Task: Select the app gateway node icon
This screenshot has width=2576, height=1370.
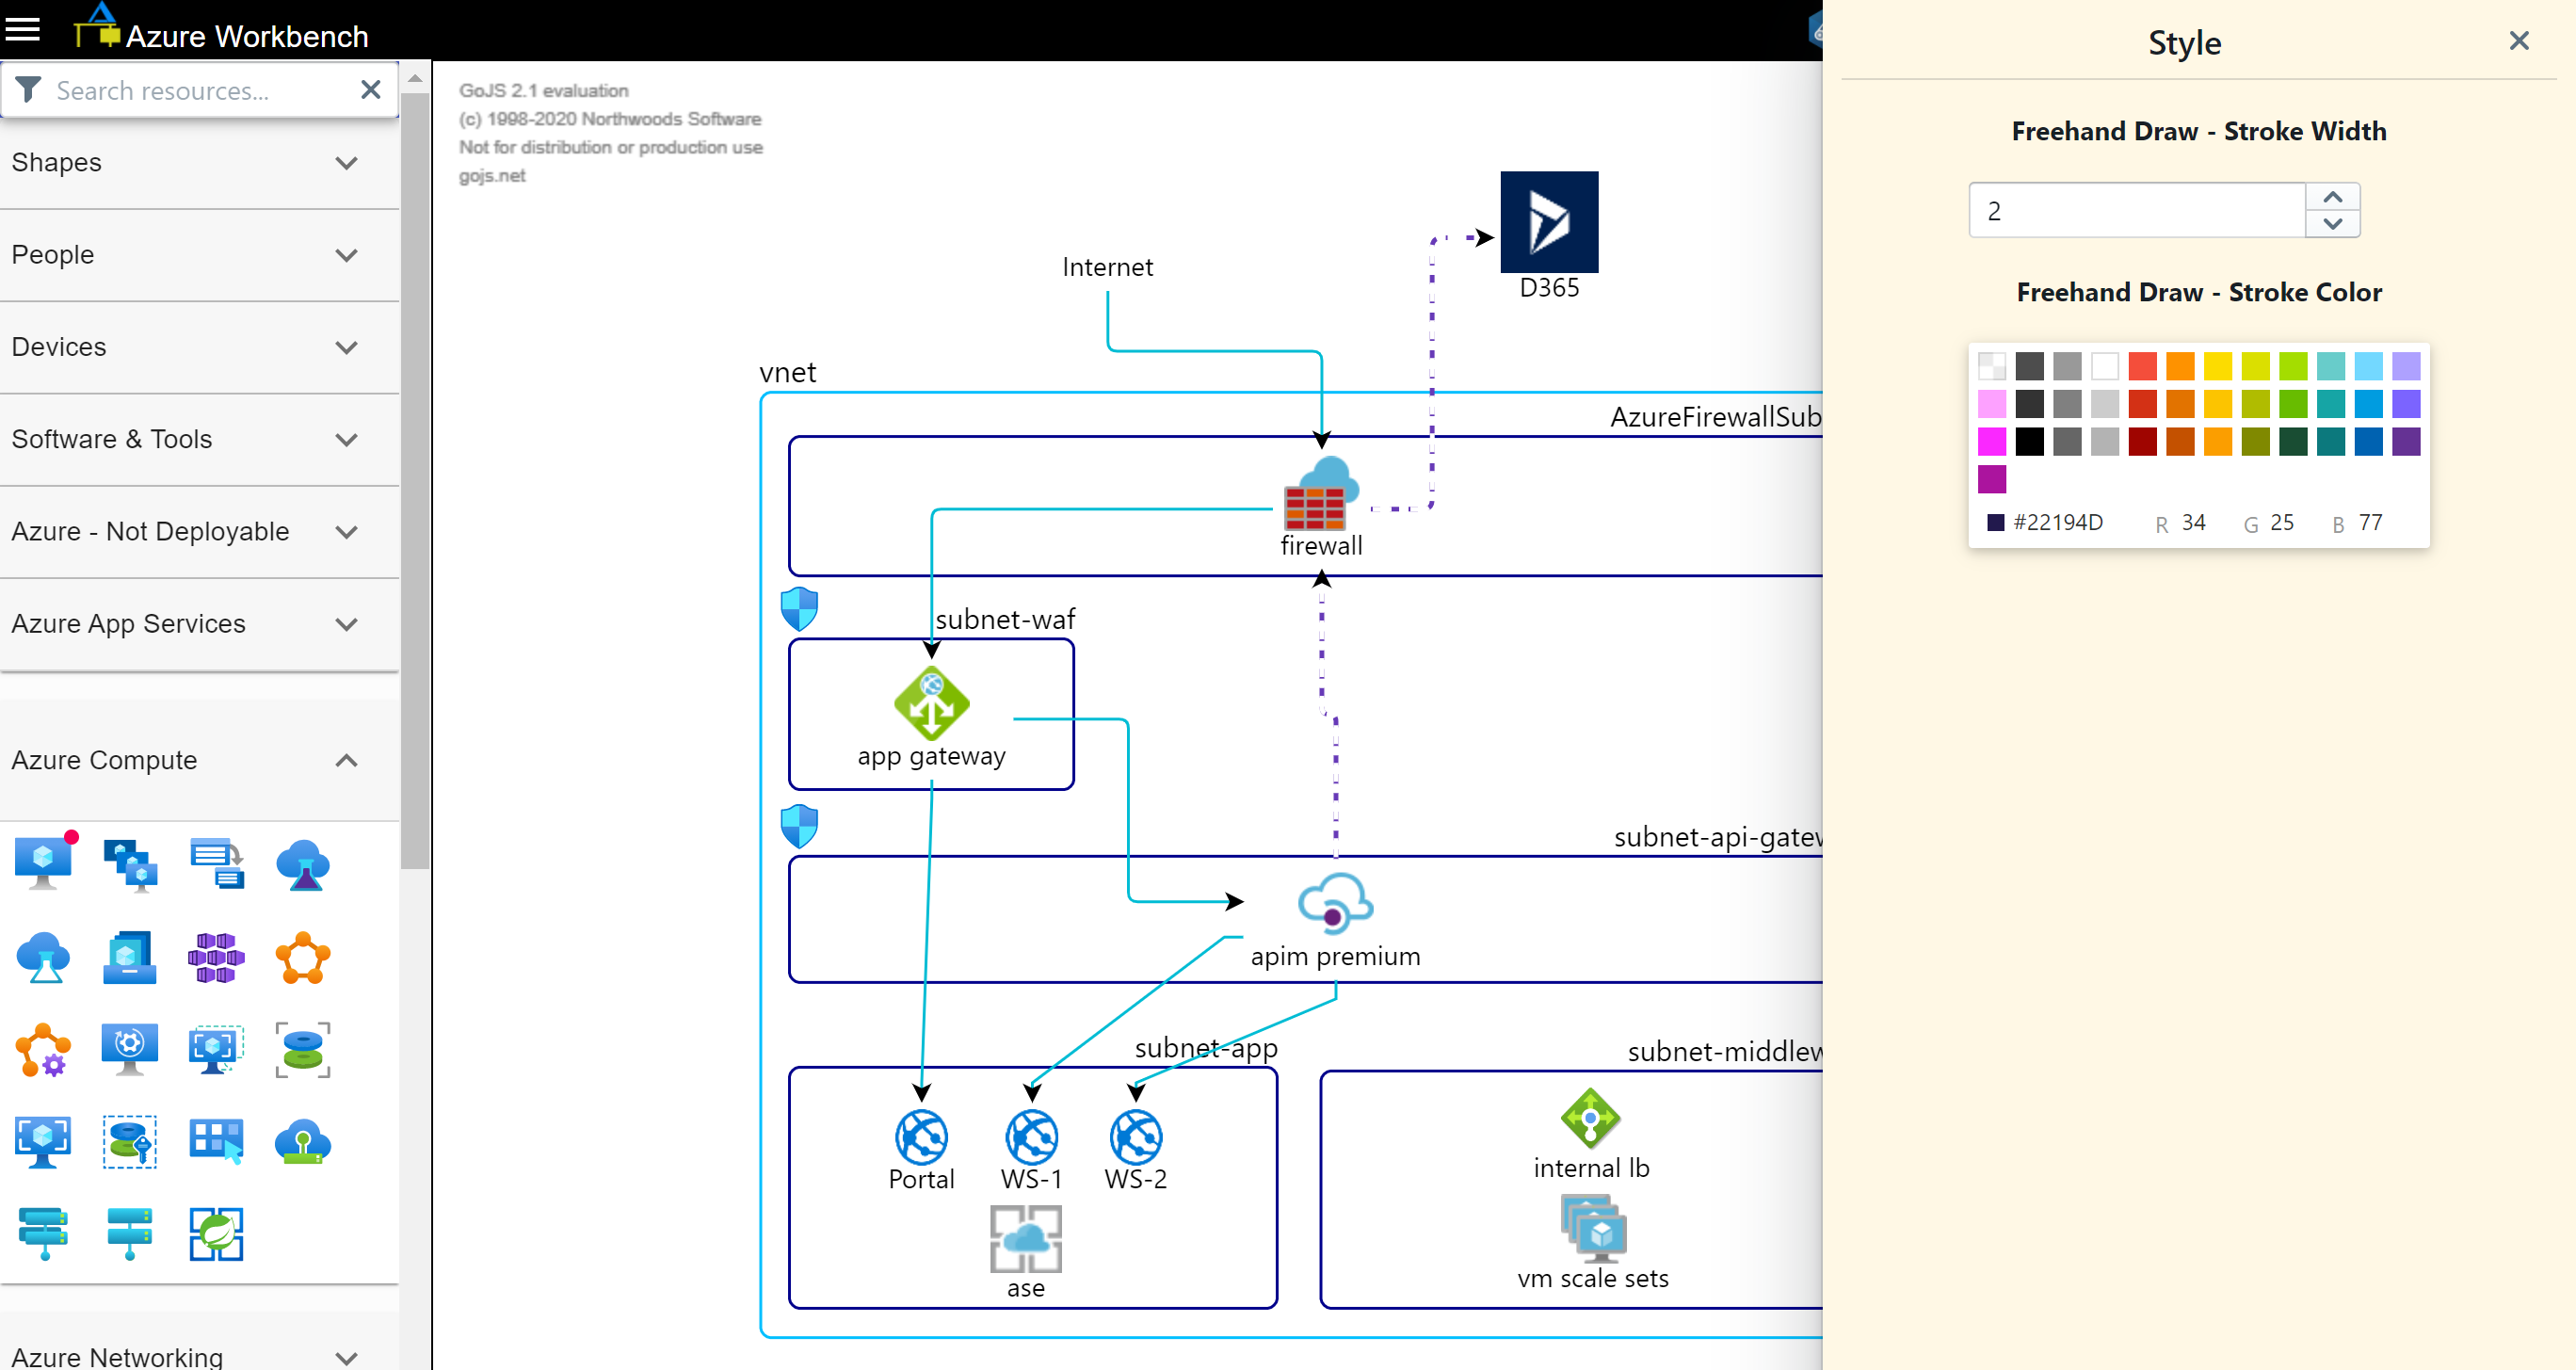Action: 931,703
